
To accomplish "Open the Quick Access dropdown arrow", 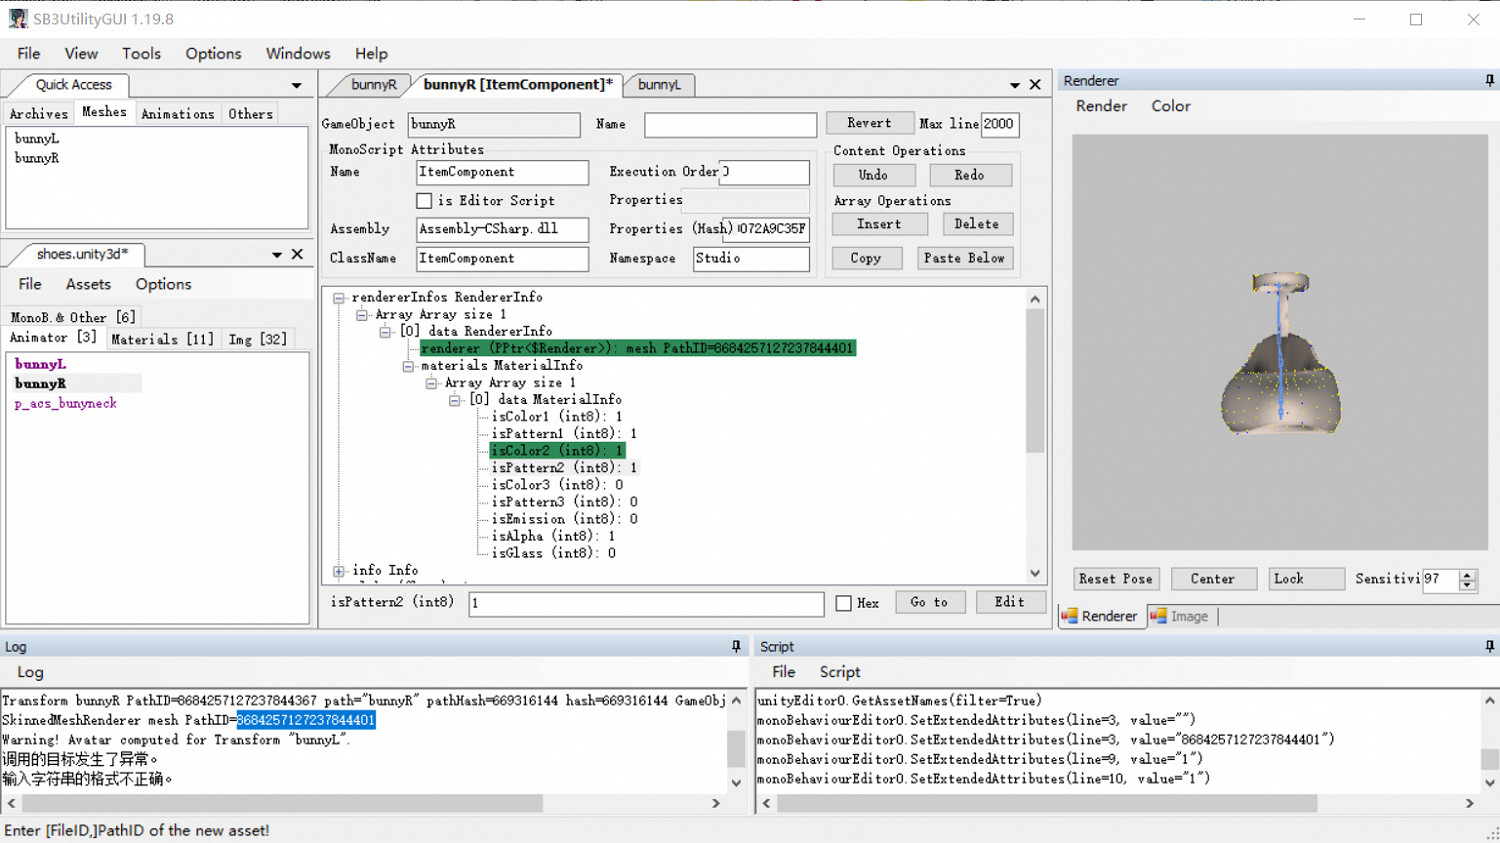I will click(296, 86).
